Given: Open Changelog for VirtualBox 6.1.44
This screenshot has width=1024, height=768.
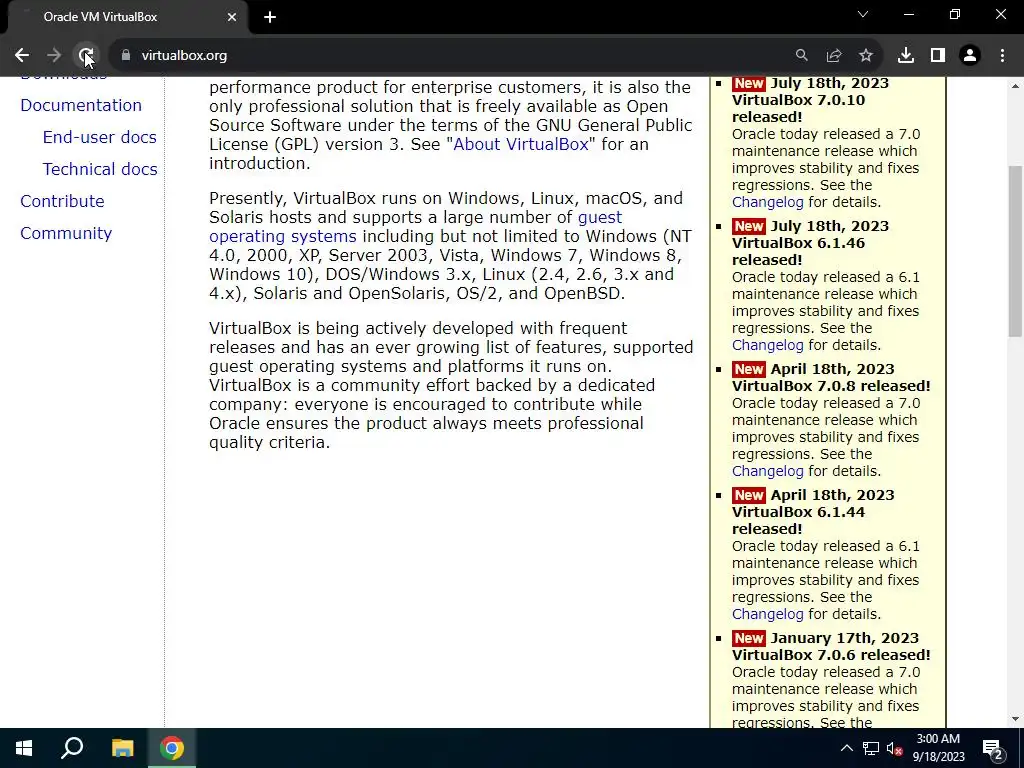Looking at the screenshot, I should point(767,615).
